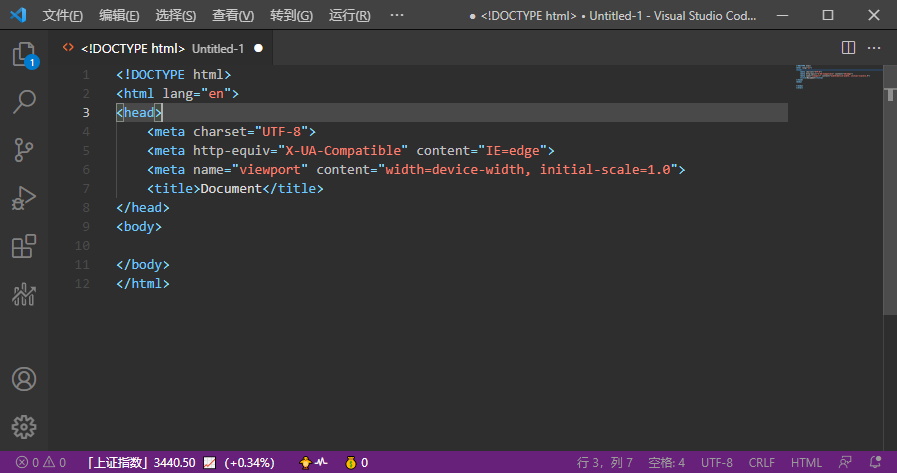Go to line via 行 3, 列 7 indicator
Image resolution: width=897 pixels, height=473 pixels.
pos(605,462)
